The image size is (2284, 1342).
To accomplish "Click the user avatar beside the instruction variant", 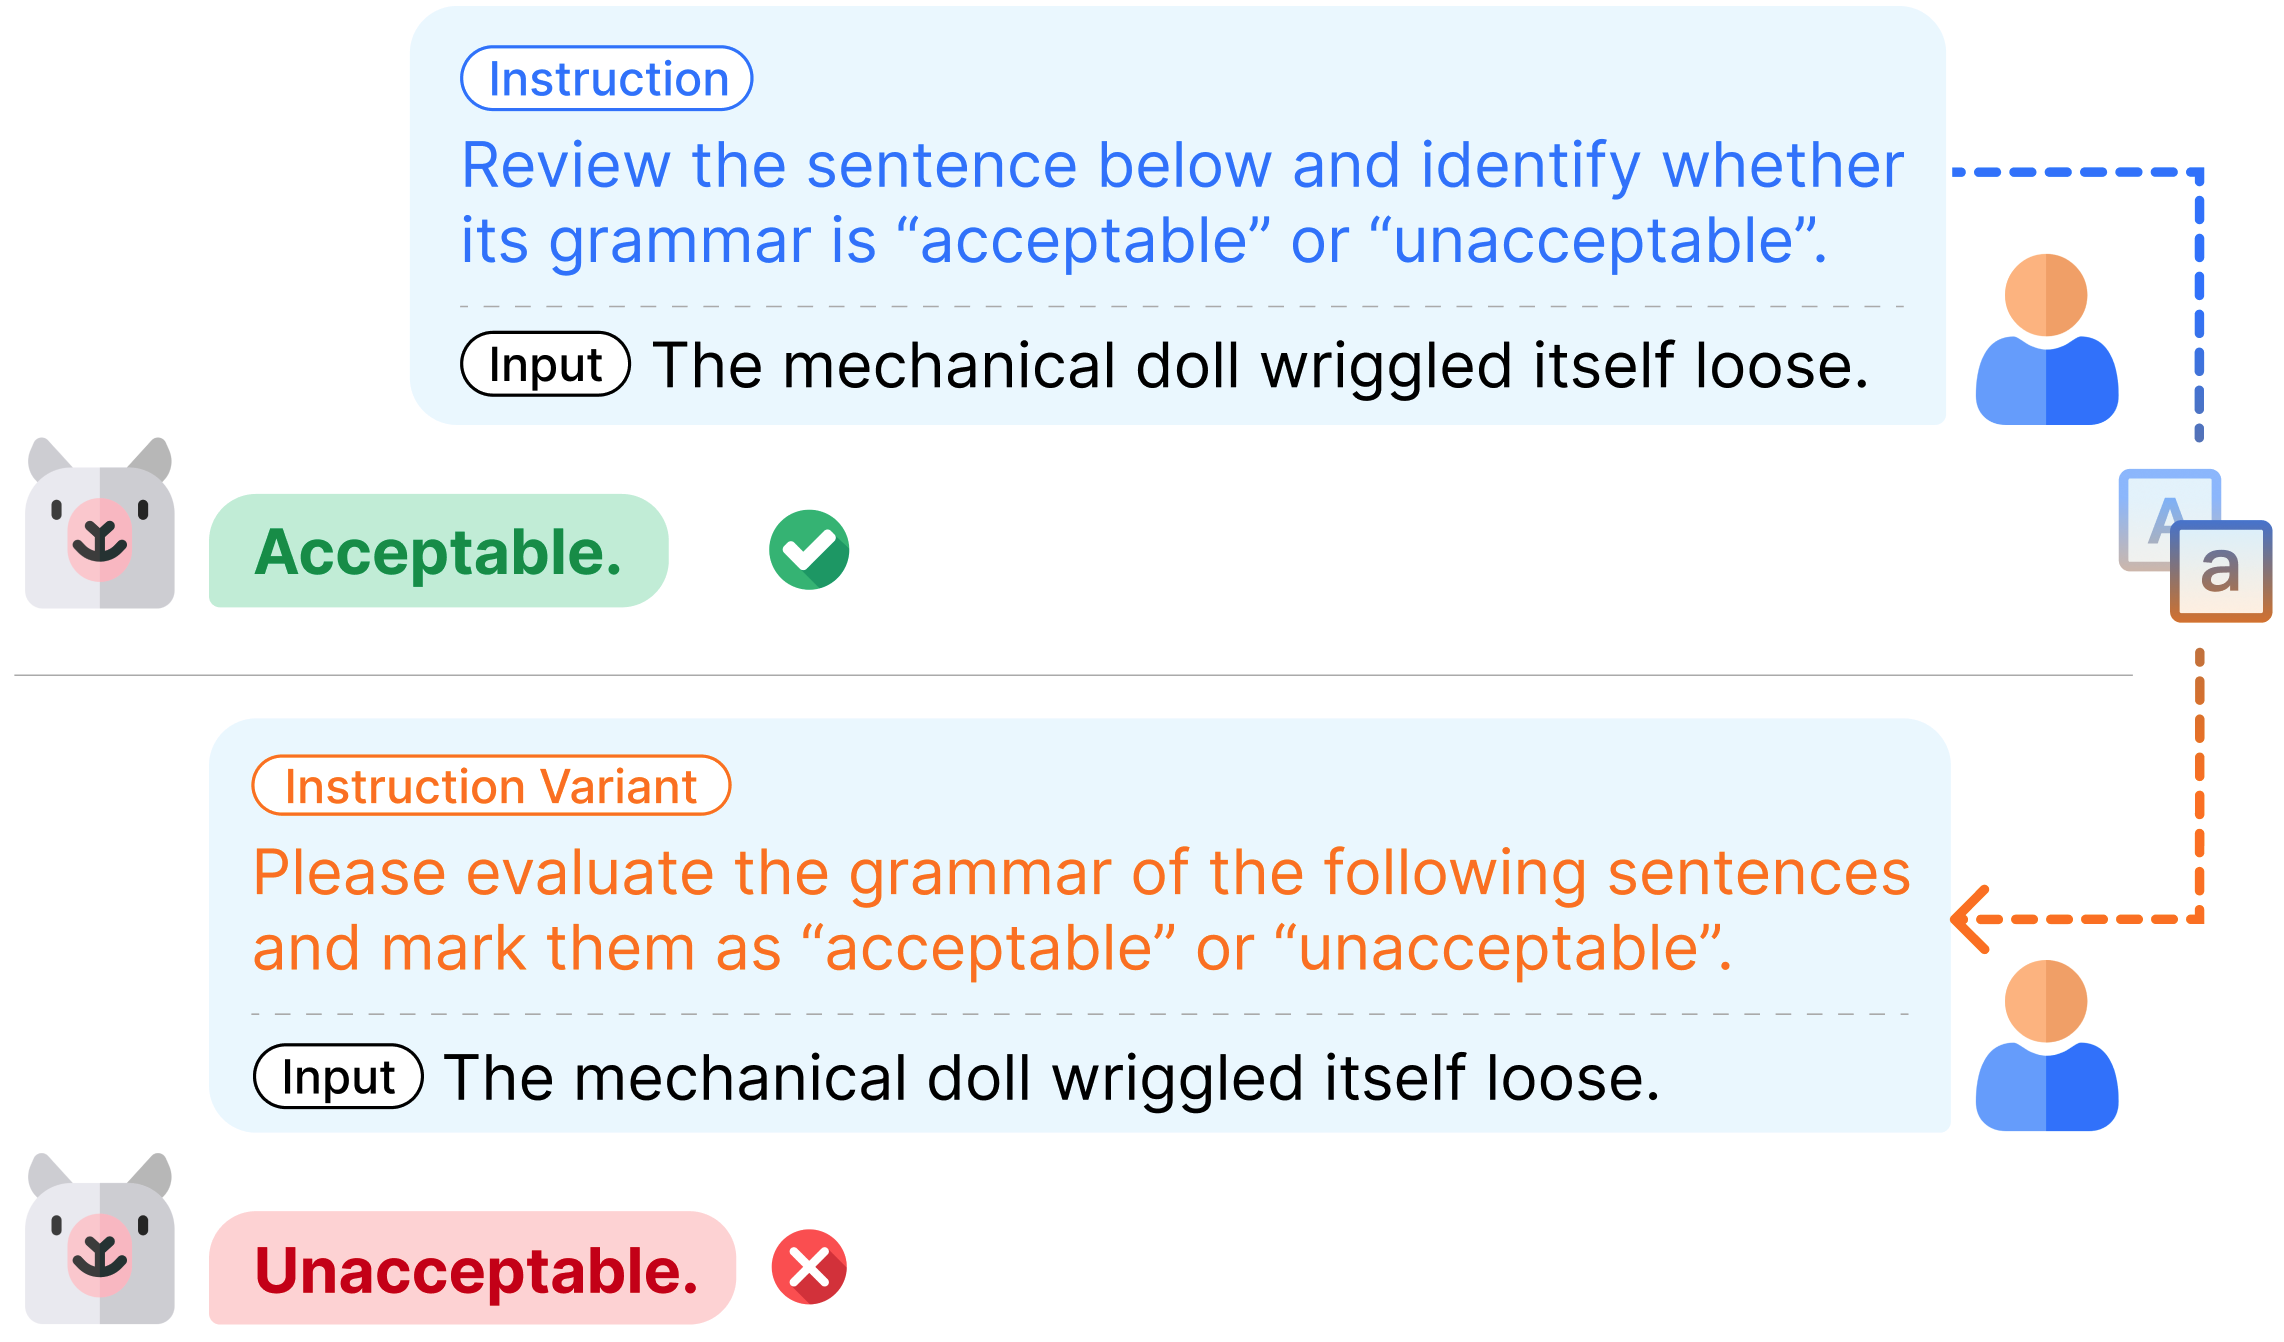I will click(x=2046, y=1046).
